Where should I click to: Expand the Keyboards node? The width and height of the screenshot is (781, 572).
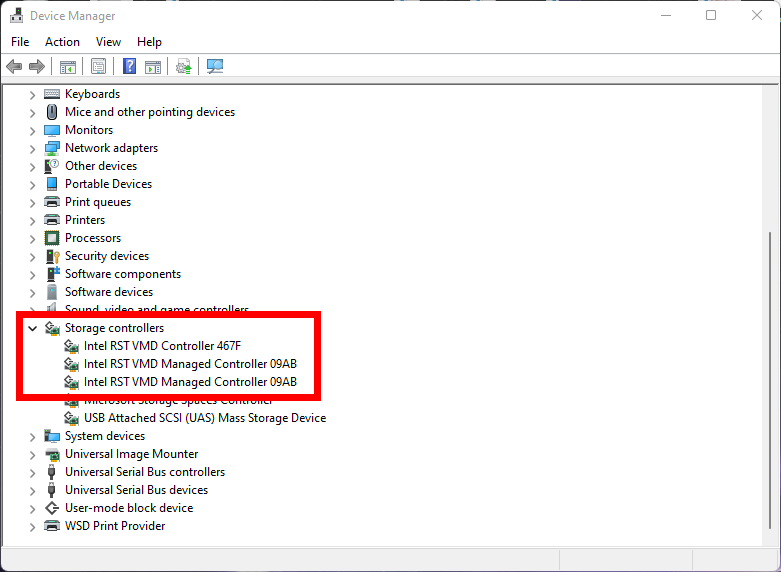point(32,95)
